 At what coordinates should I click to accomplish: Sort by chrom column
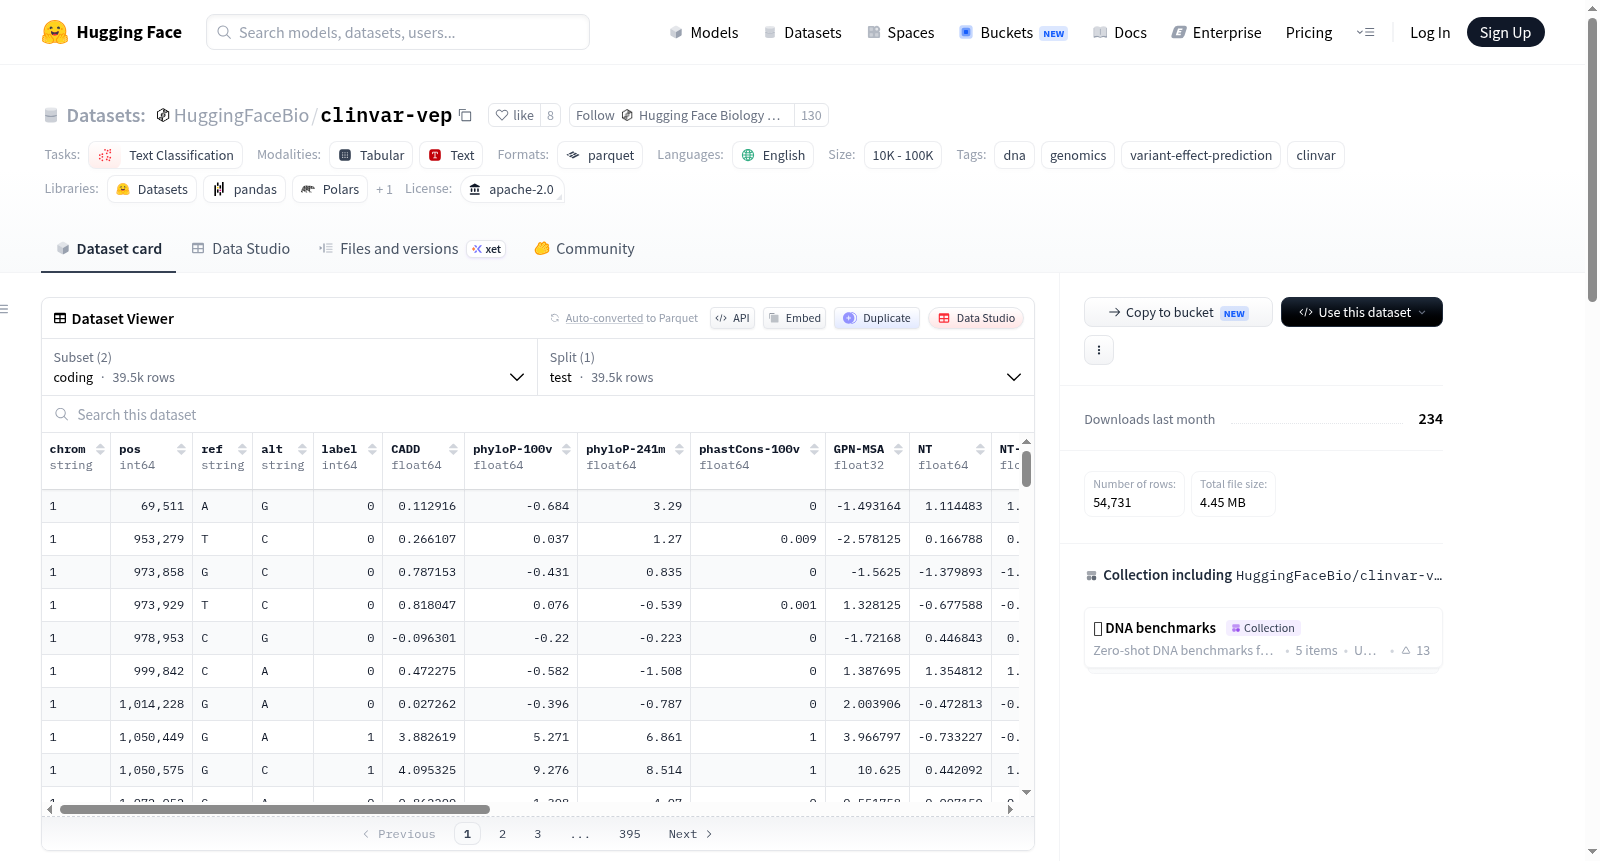[100, 449]
